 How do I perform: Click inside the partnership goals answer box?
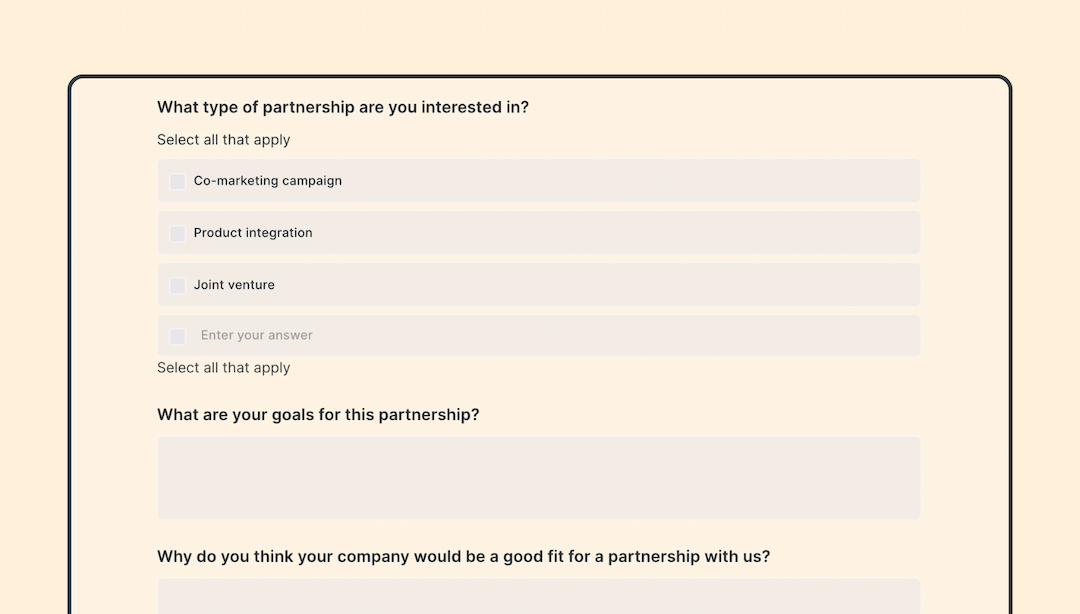tap(538, 477)
